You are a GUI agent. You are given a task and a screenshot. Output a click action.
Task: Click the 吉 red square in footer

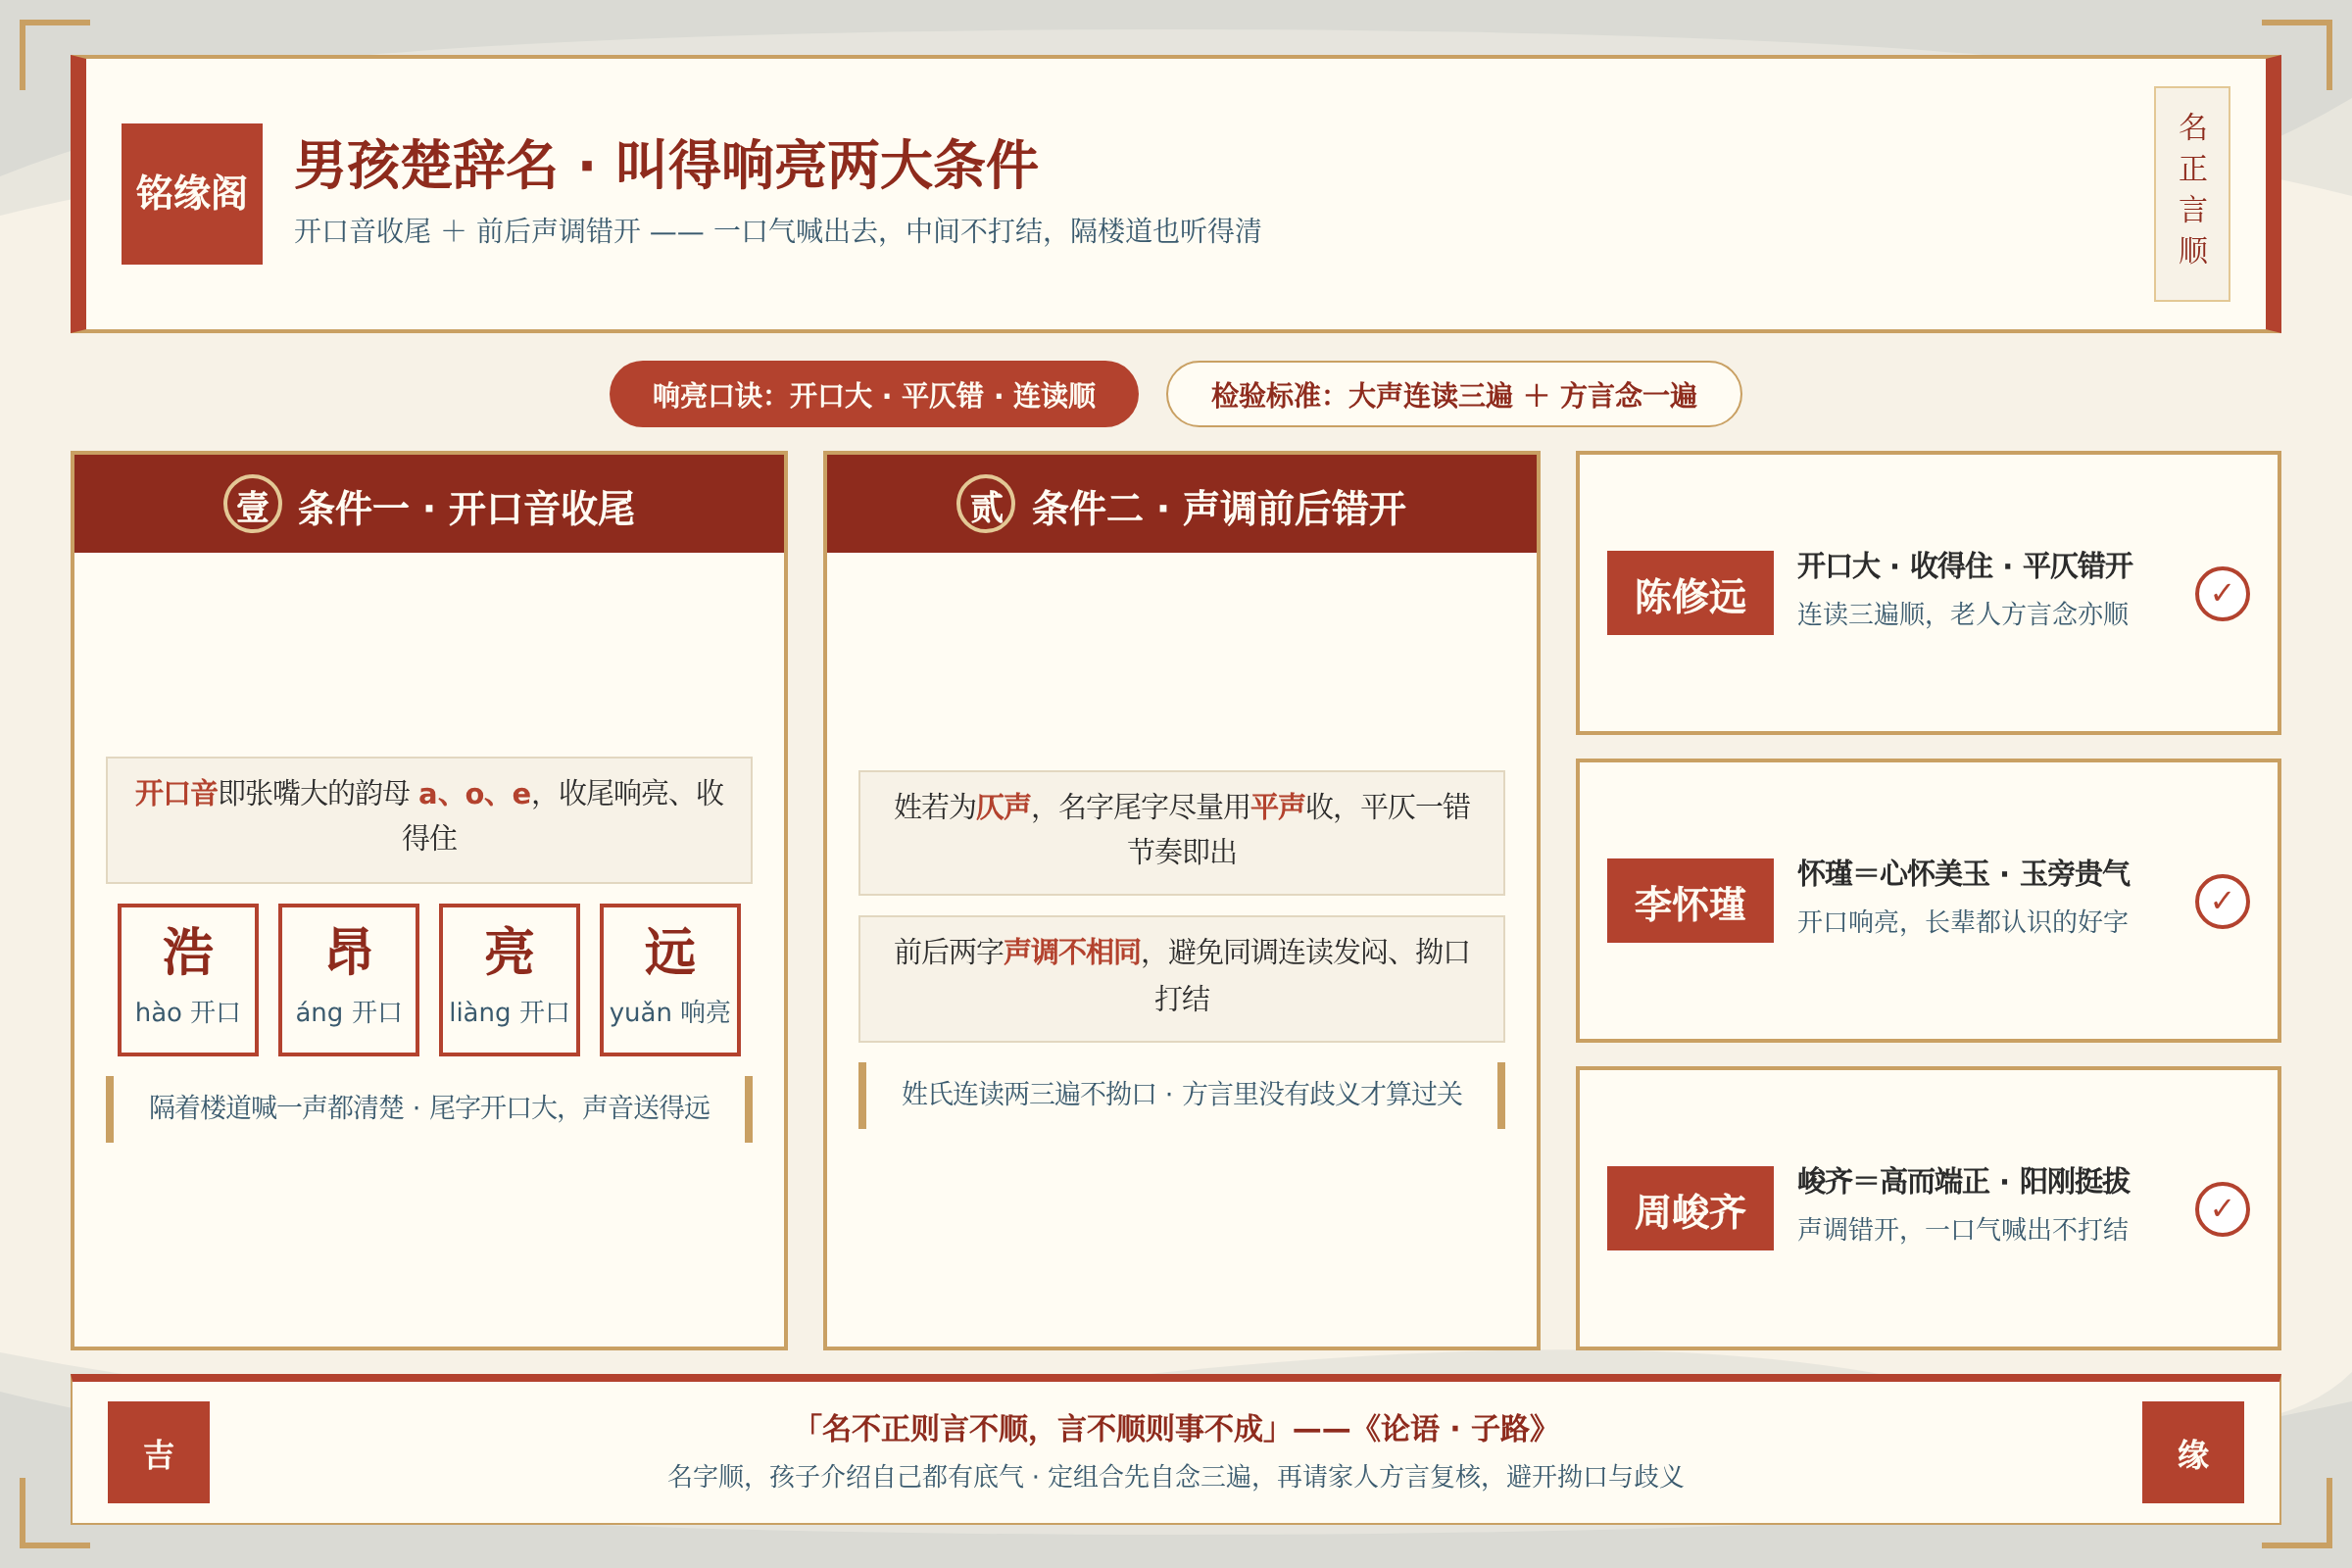[x=159, y=1452]
